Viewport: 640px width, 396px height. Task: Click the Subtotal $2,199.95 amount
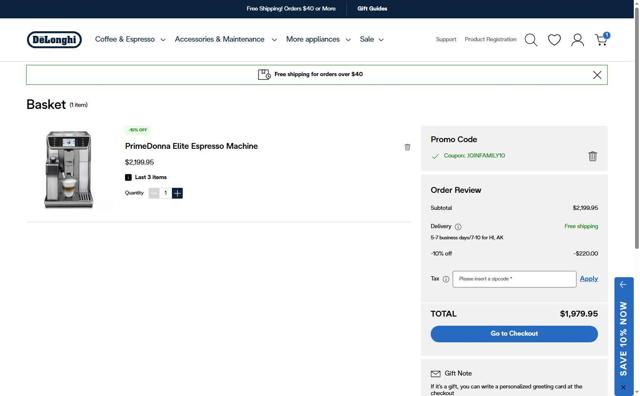585,208
